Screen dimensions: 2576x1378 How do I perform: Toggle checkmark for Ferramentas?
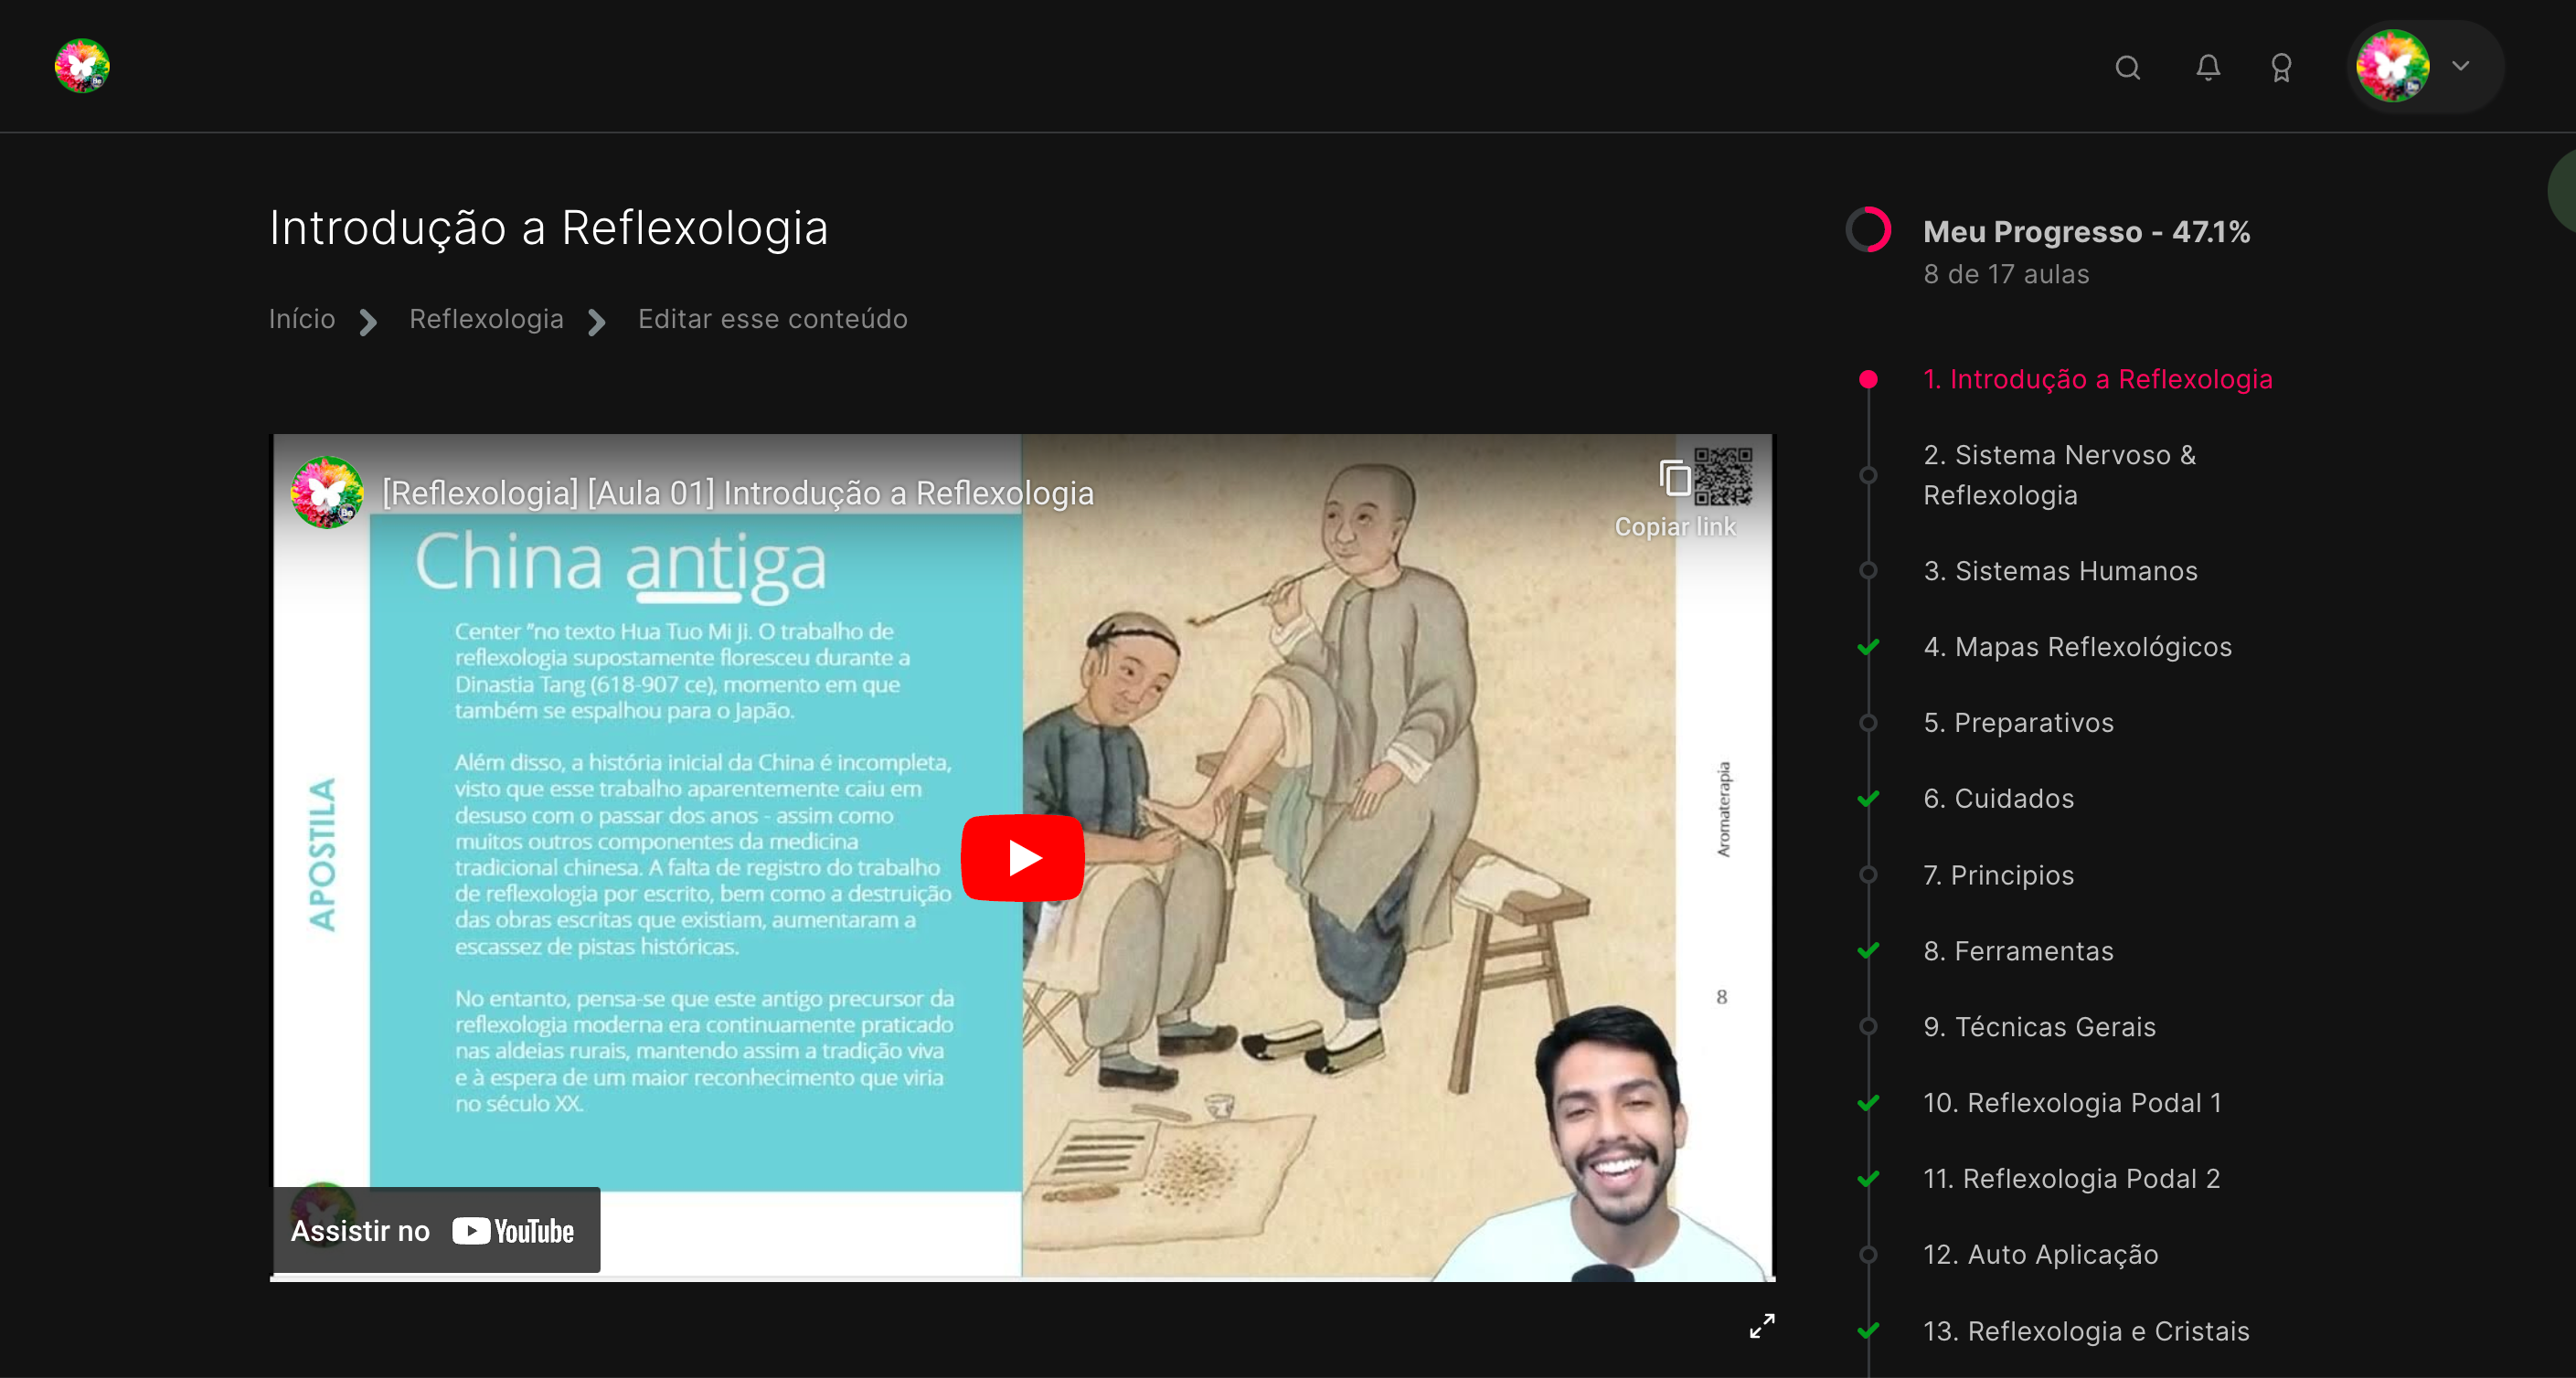click(1868, 951)
